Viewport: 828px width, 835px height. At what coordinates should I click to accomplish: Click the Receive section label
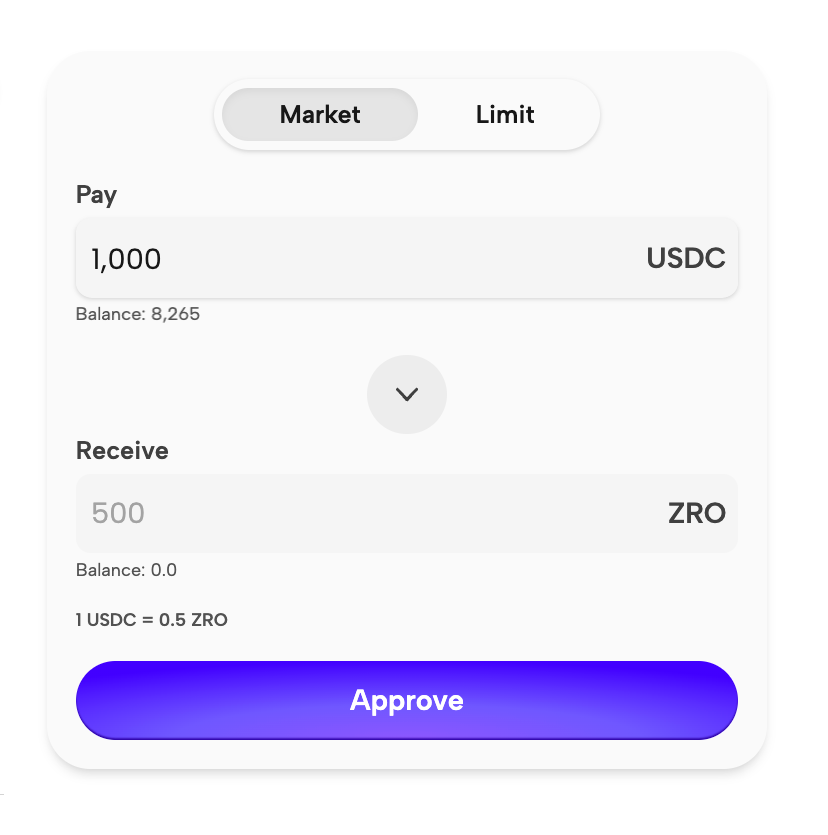[x=122, y=451]
